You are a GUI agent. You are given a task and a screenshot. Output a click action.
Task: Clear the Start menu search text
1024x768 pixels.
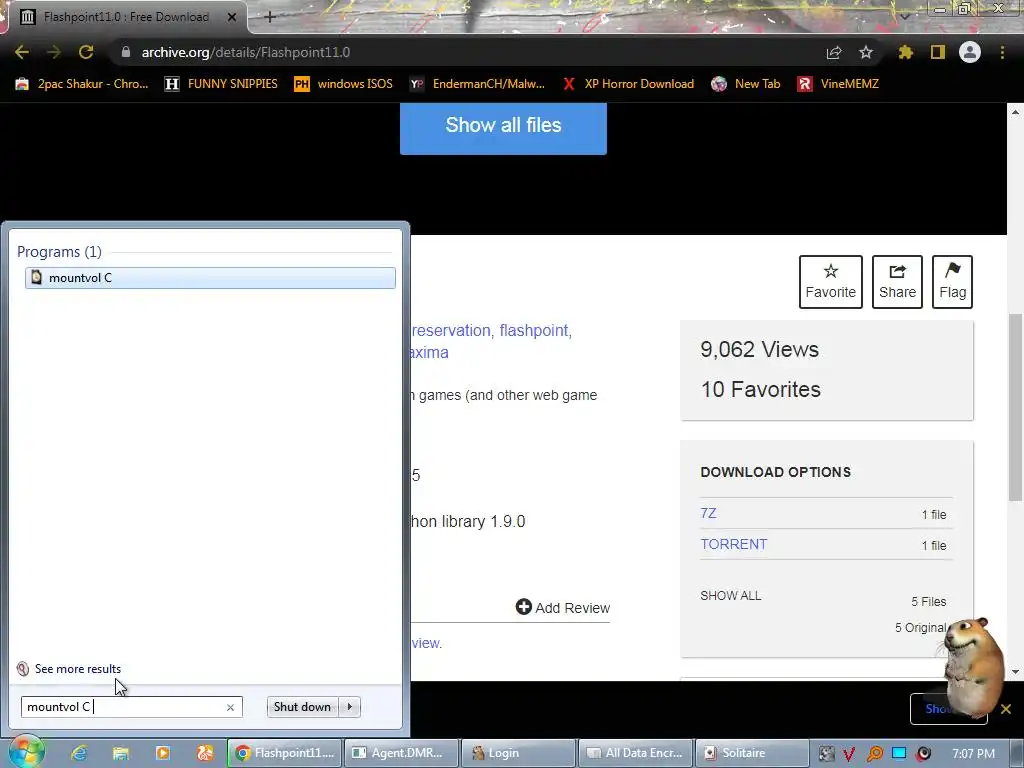click(231, 707)
